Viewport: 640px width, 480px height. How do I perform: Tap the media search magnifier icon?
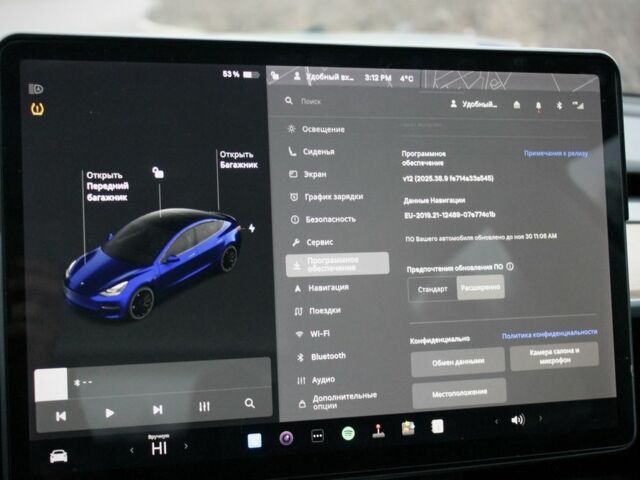point(249,404)
